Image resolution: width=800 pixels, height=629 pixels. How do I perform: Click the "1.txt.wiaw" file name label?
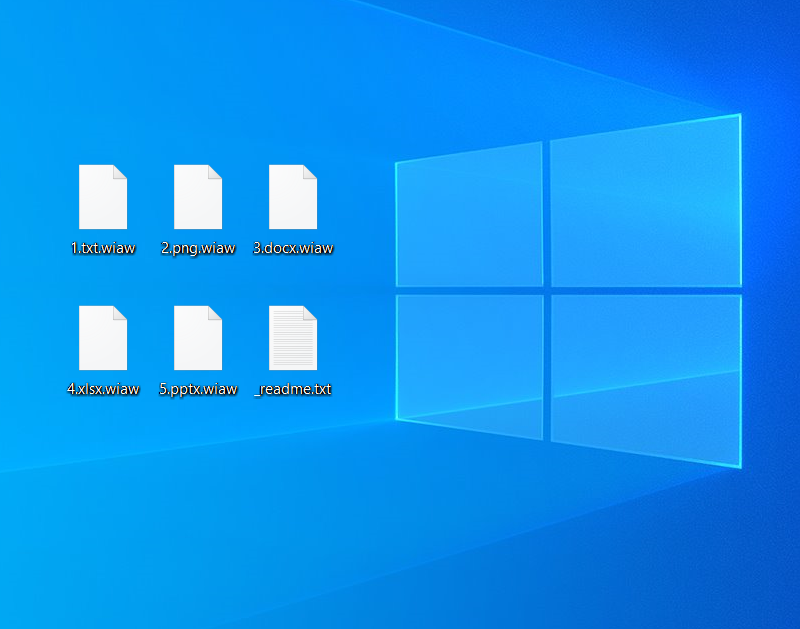pyautogui.click(x=103, y=249)
